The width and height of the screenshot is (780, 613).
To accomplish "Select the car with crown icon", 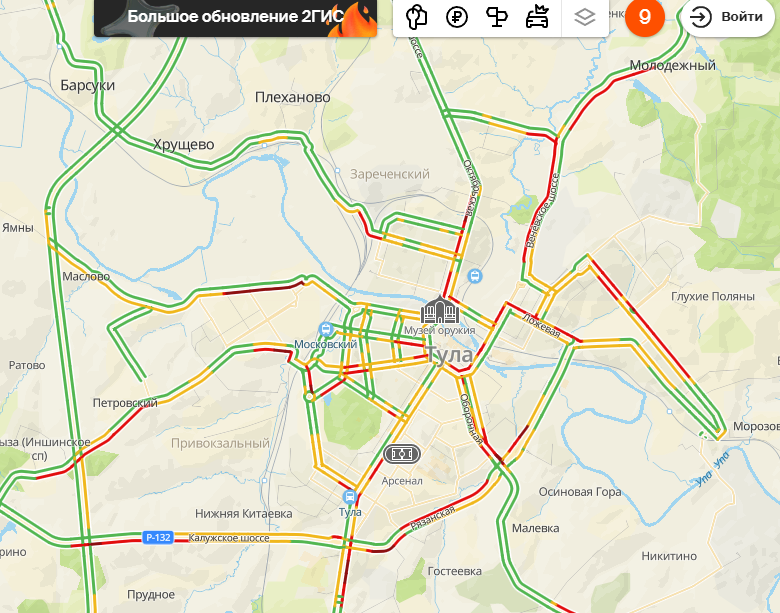I will 537,17.
